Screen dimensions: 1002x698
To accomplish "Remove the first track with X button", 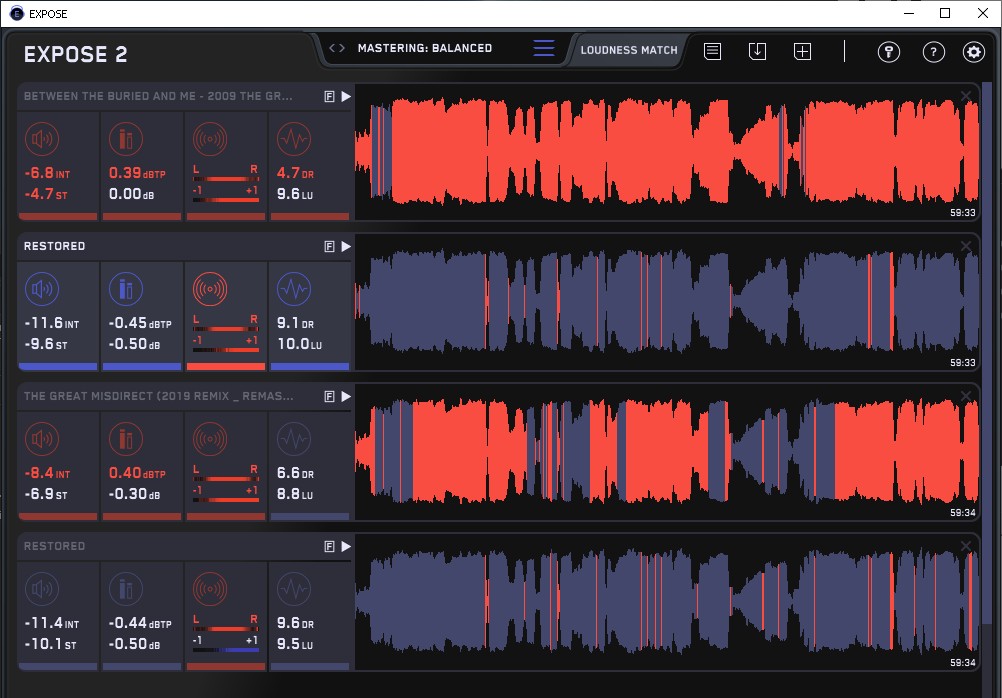I will [965, 96].
